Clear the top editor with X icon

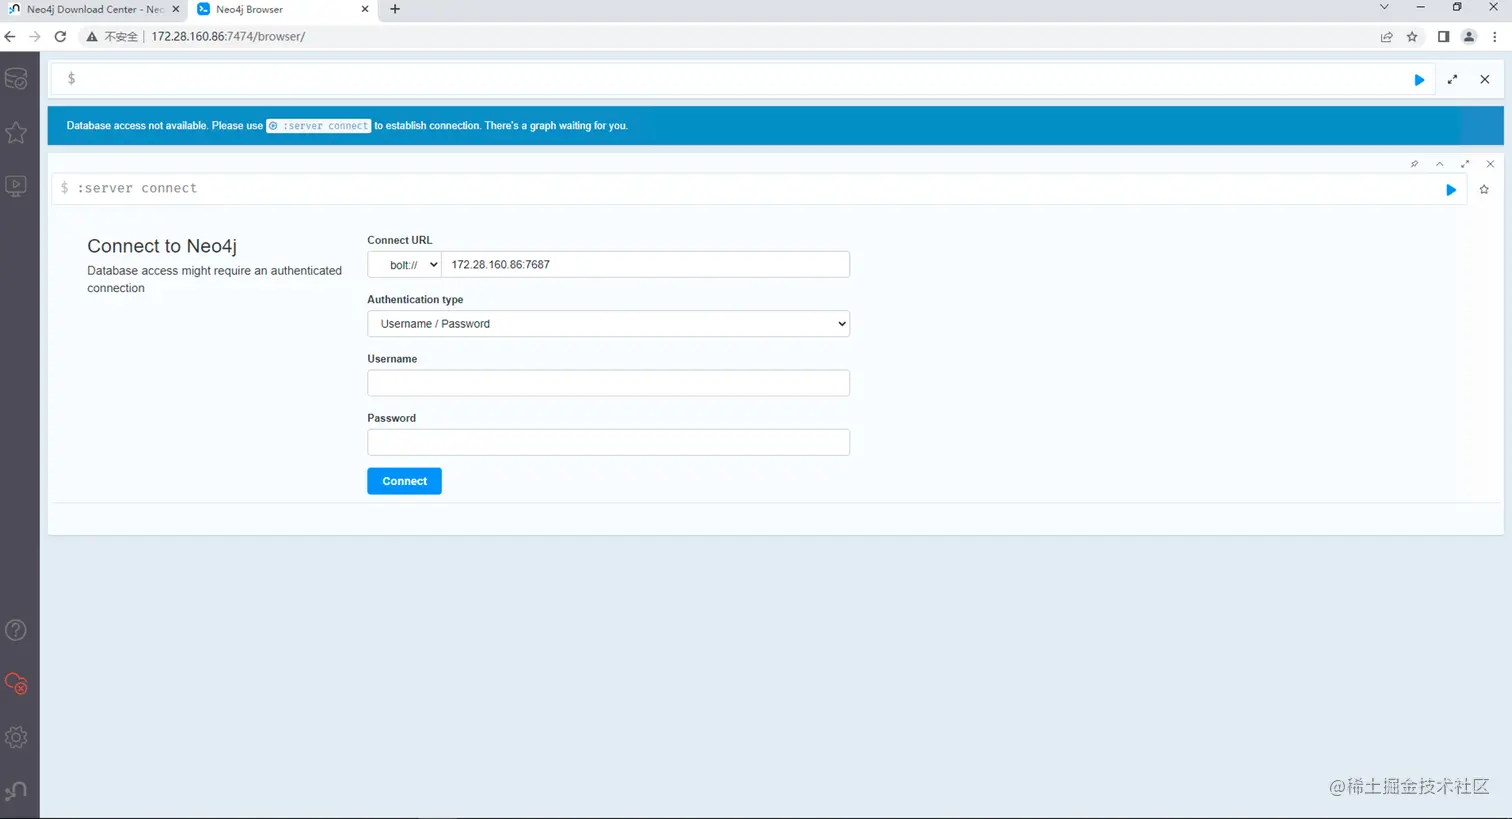click(1485, 79)
